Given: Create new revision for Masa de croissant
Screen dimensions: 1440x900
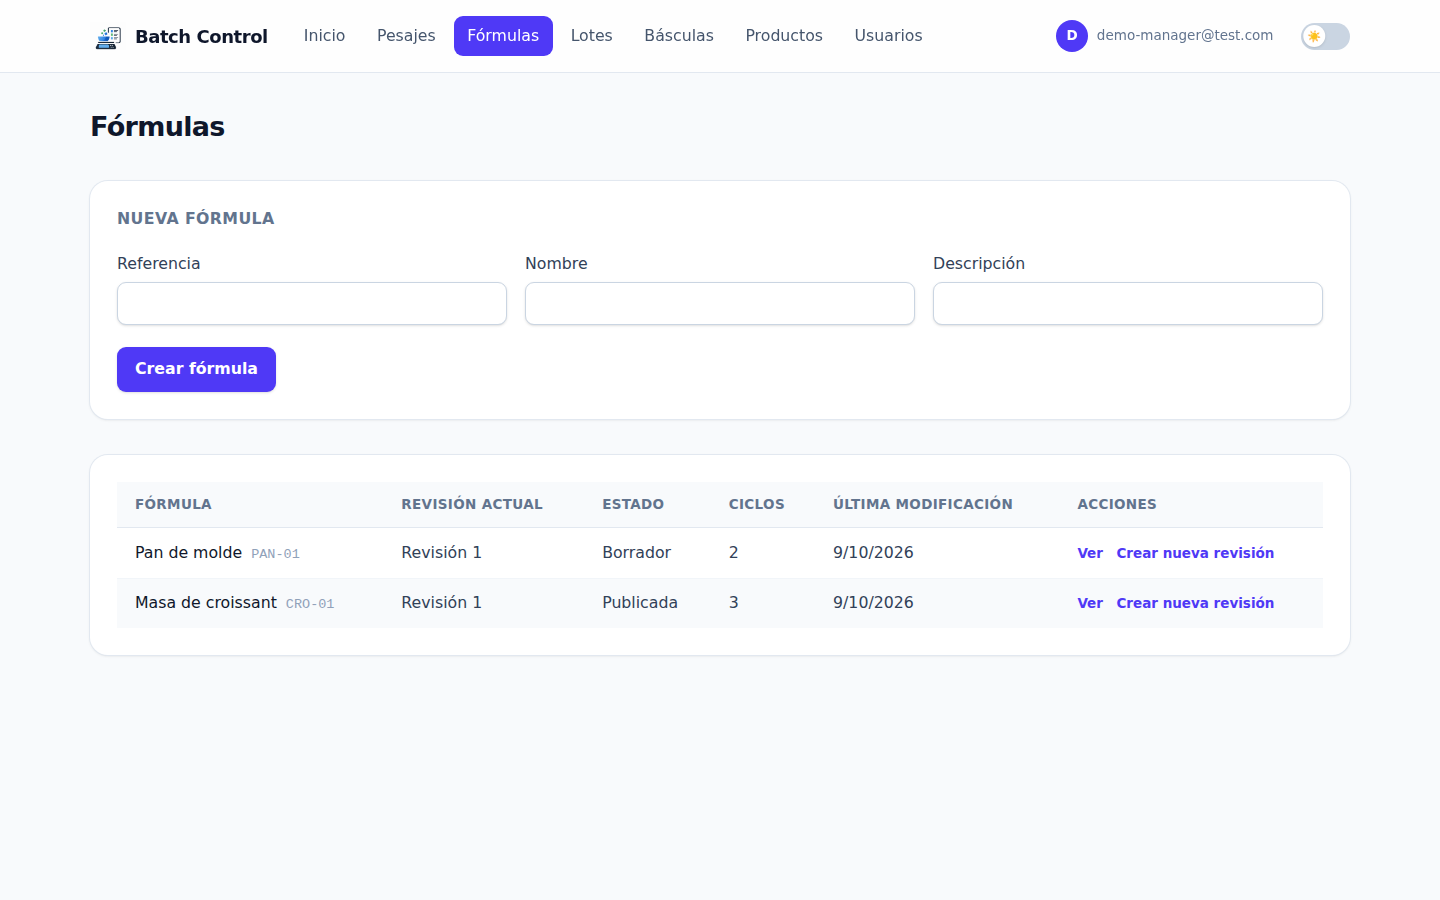Looking at the screenshot, I should click(1195, 603).
